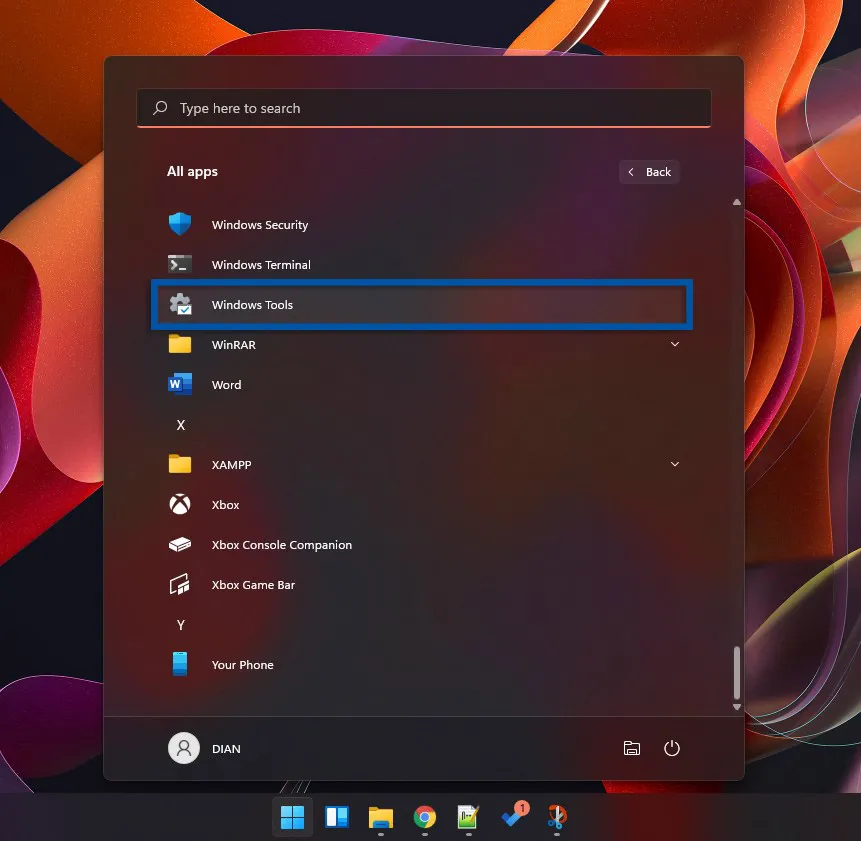Click the Power icon in the Start menu
Image resolution: width=861 pixels, height=841 pixels.
[671, 748]
